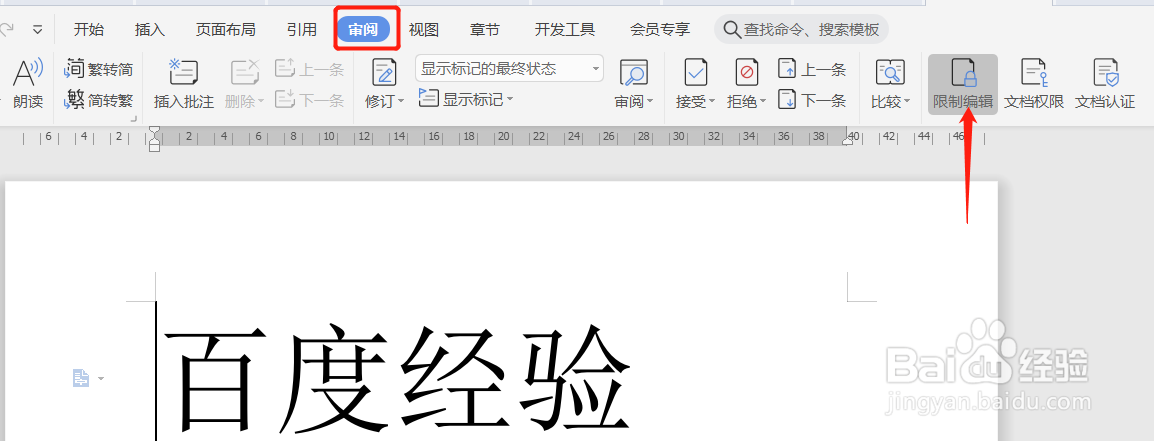Reject change with 拒绝 icon
Image resolution: width=1154 pixels, height=441 pixels.
tap(746, 73)
